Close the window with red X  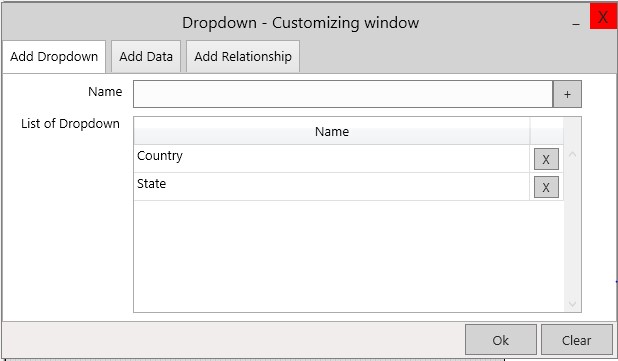tap(603, 17)
